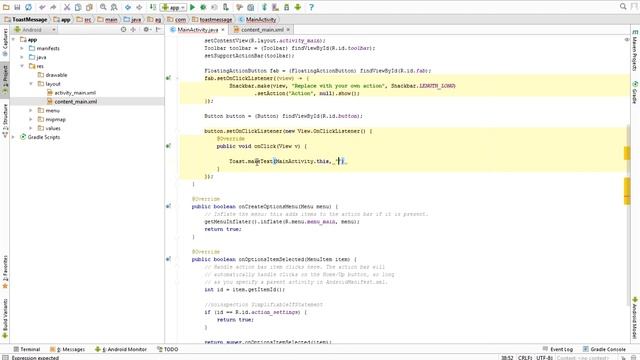
Task: Collapse the layout folder arrow
Action: tap(31, 84)
